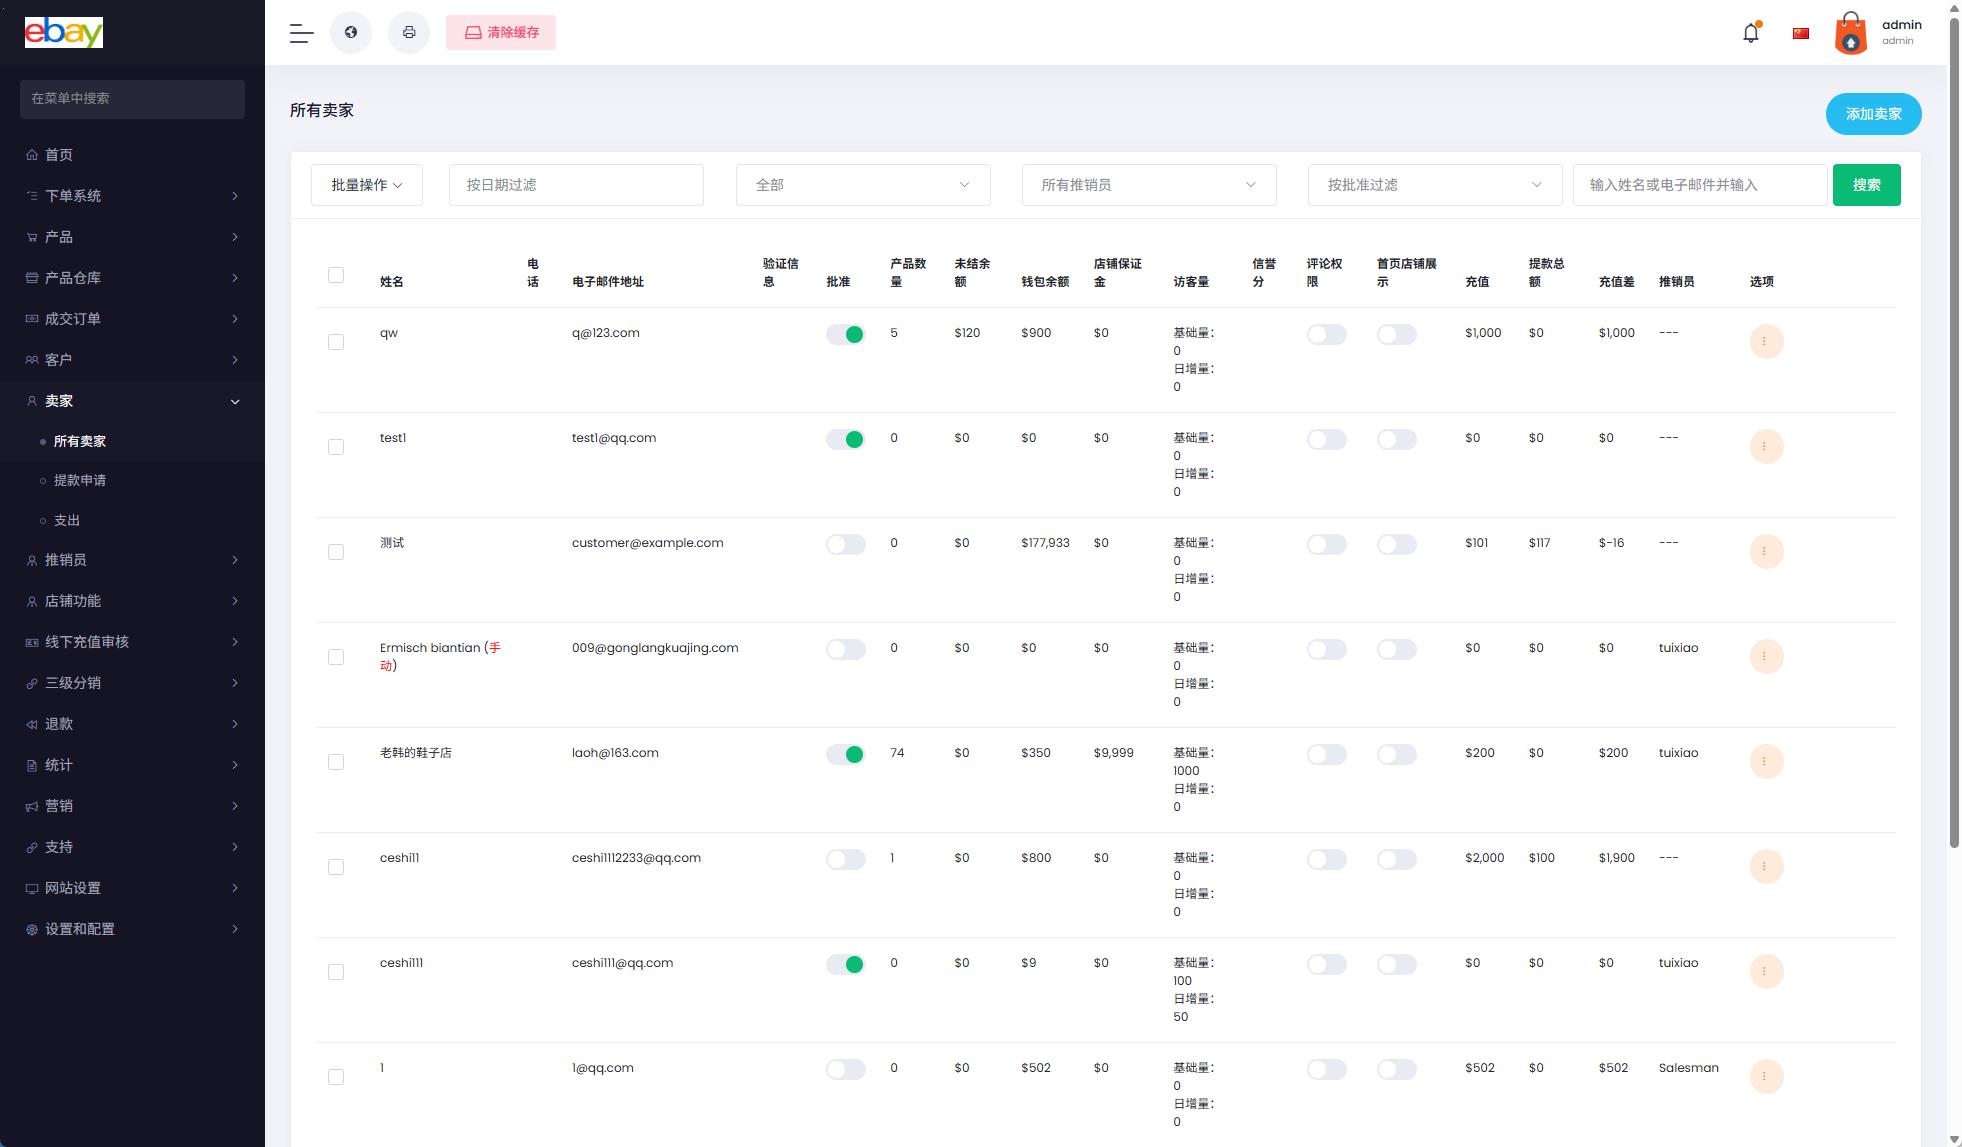The width and height of the screenshot is (1962, 1147).
Task: Click the 添加卖家 button
Action: pyautogui.click(x=1872, y=114)
